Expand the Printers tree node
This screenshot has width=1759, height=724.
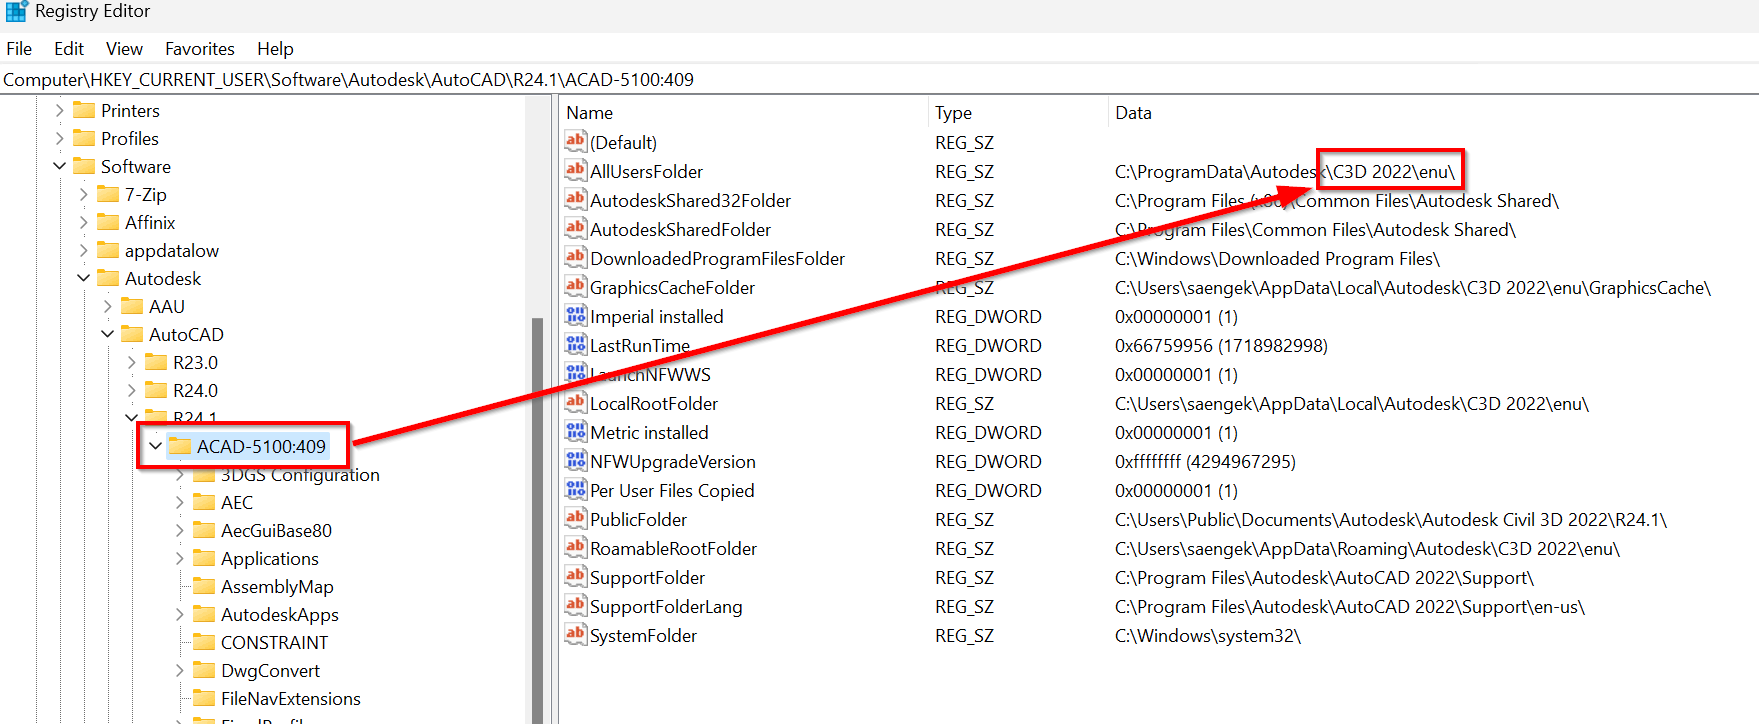click(60, 110)
